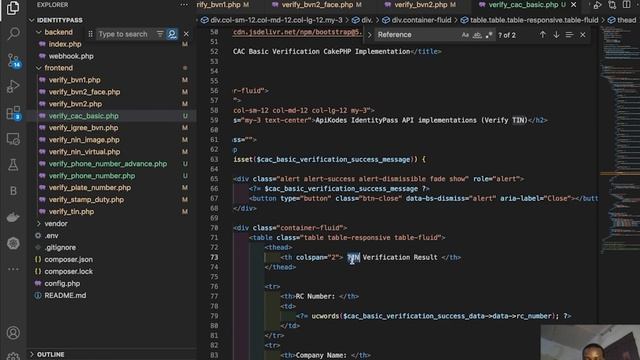640x360 pixels.
Task: Open the Search view in activity bar
Action: point(13,33)
